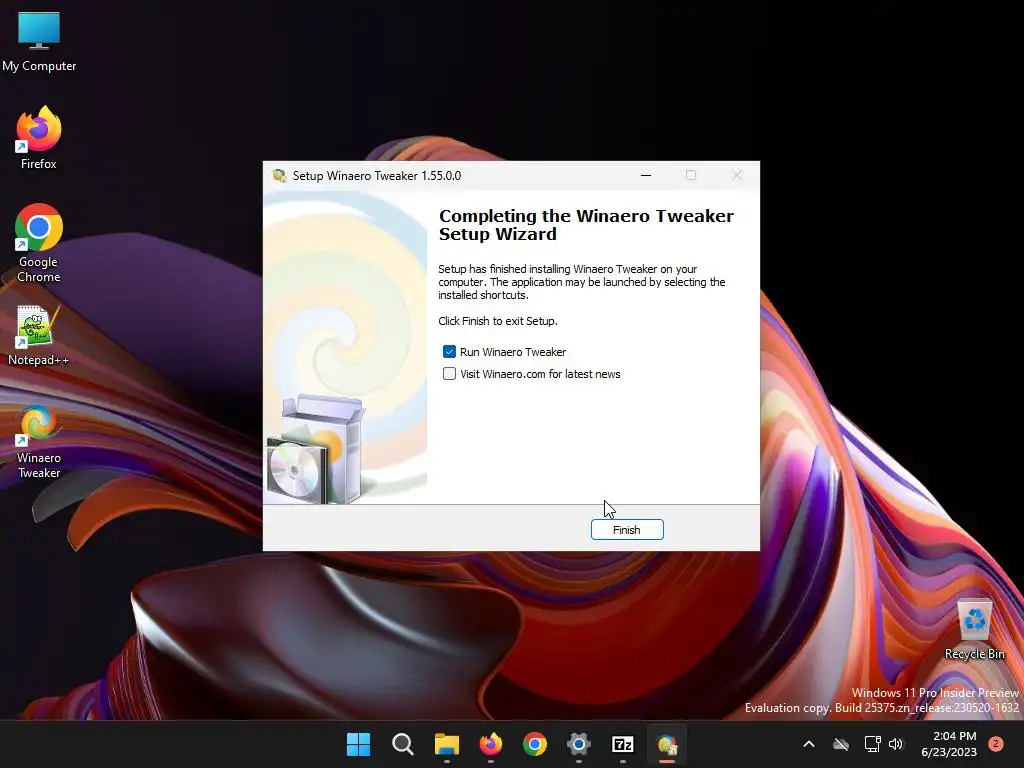The height and width of the screenshot is (768, 1024).
Task: Open Settings gear in taskbar
Action: 579,744
